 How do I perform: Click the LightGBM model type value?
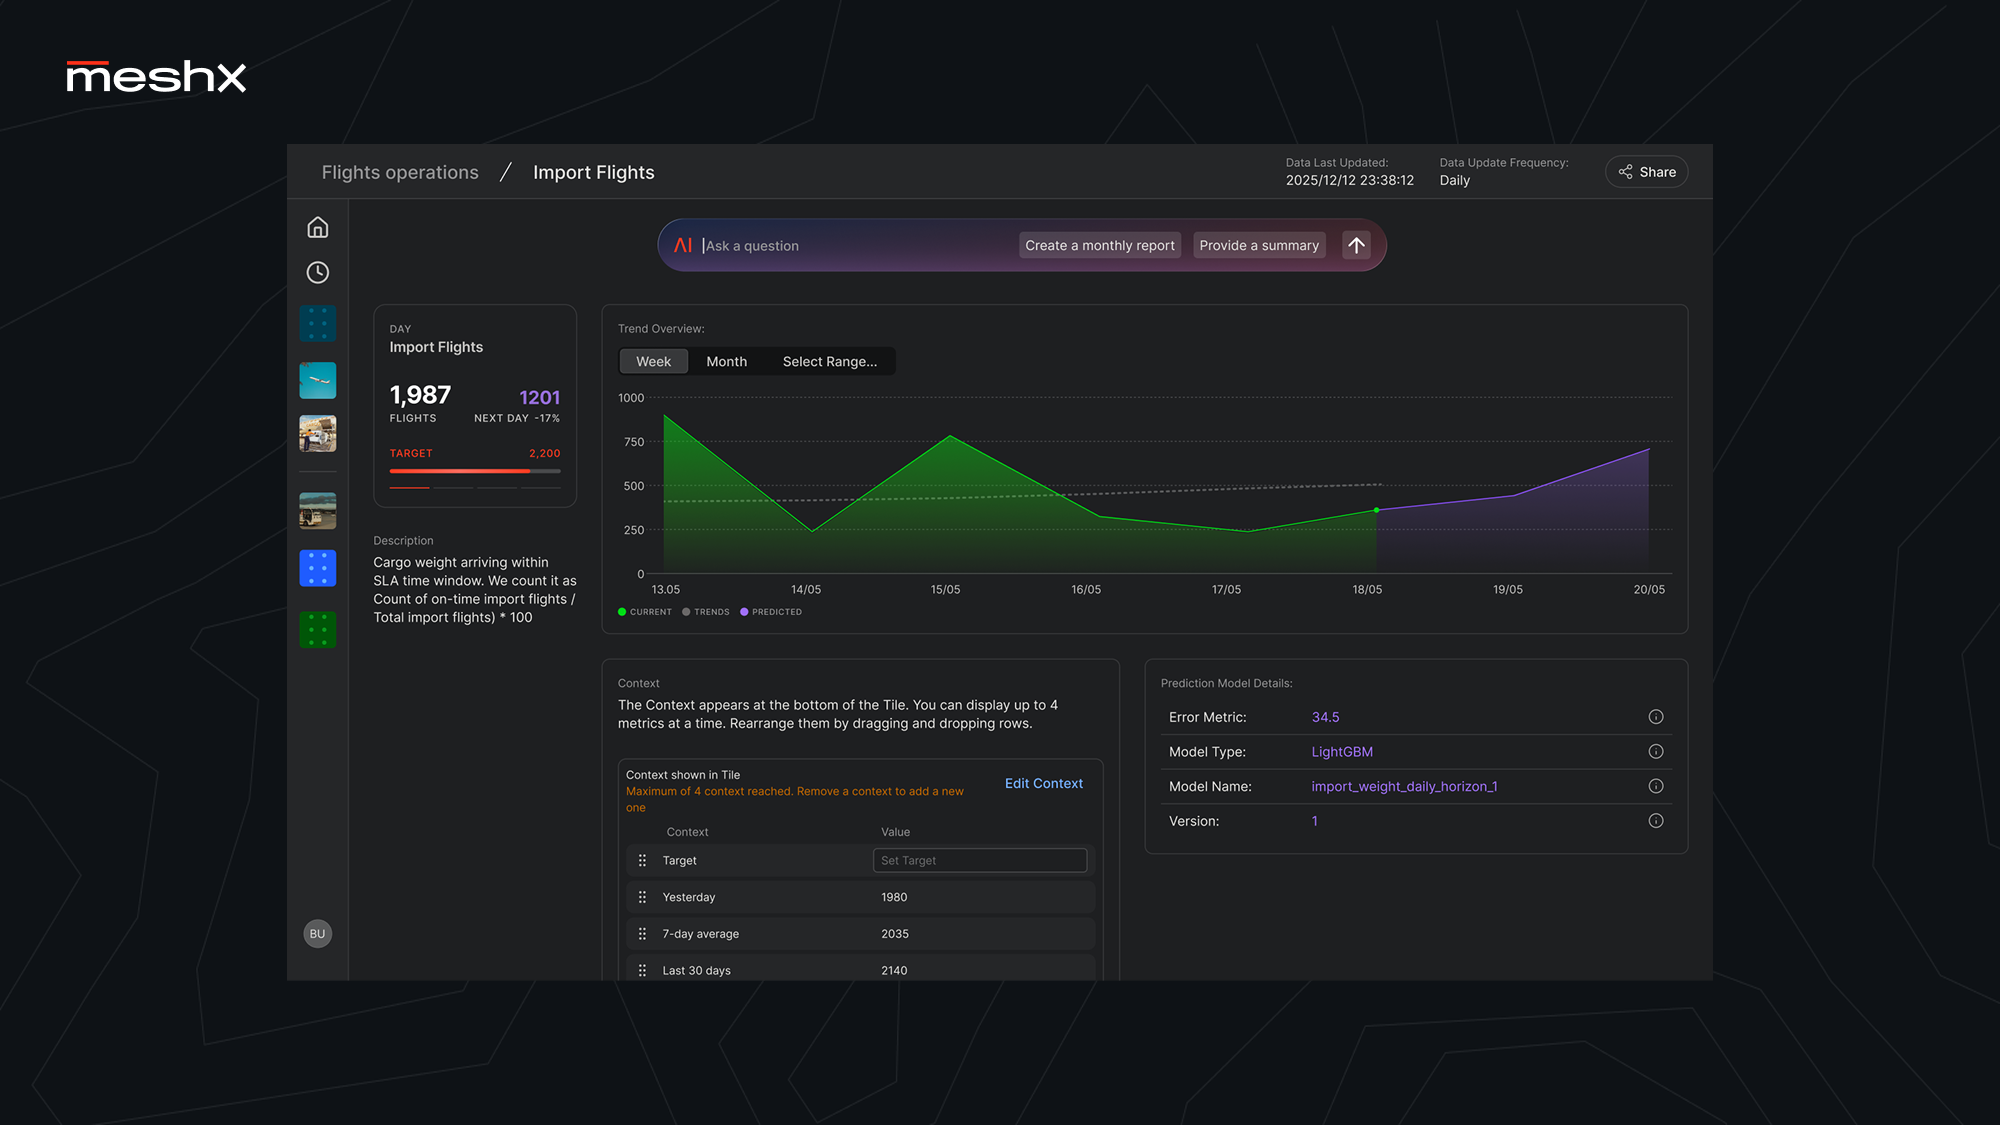pyautogui.click(x=1342, y=752)
